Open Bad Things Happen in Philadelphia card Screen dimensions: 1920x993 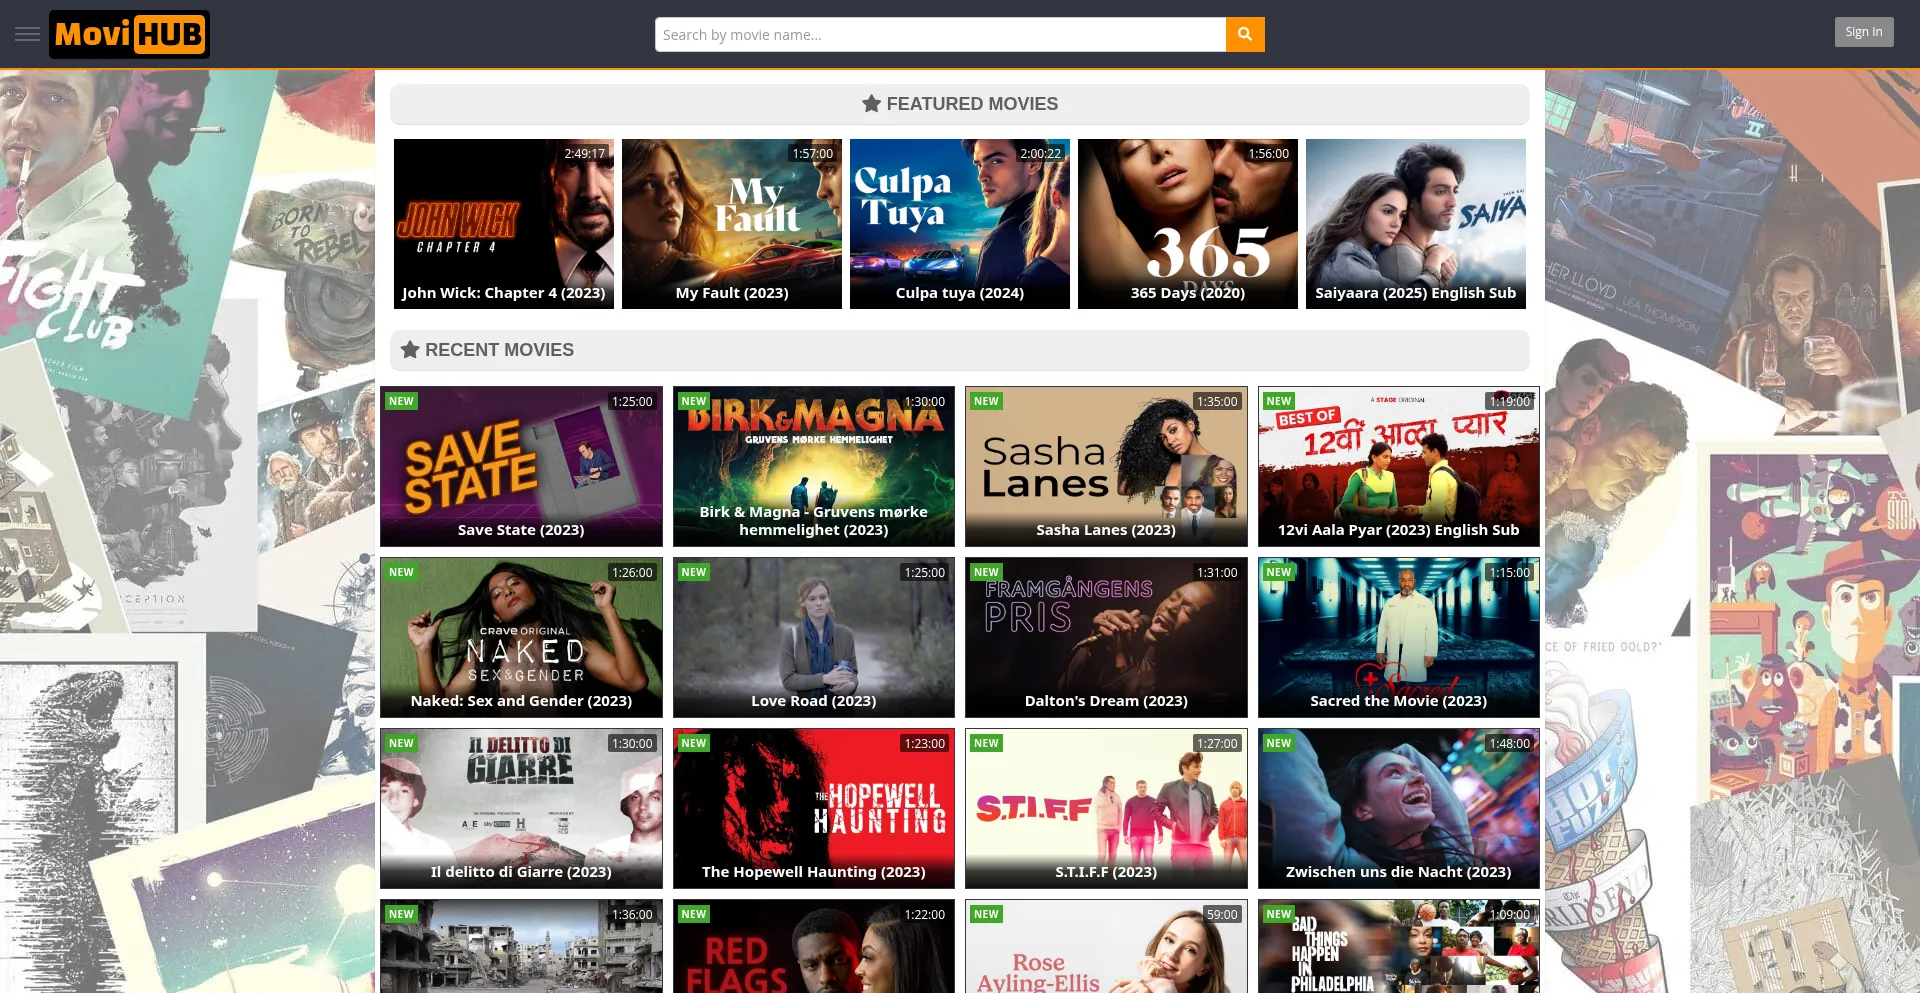(x=1399, y=946)
